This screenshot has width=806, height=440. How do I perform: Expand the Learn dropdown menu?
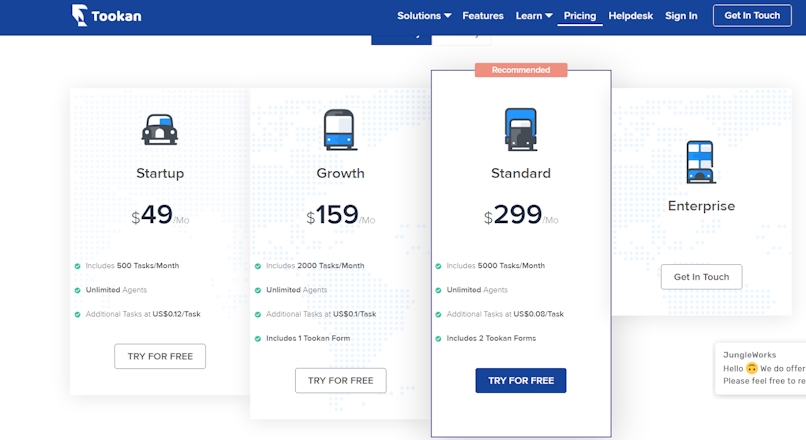534,16
